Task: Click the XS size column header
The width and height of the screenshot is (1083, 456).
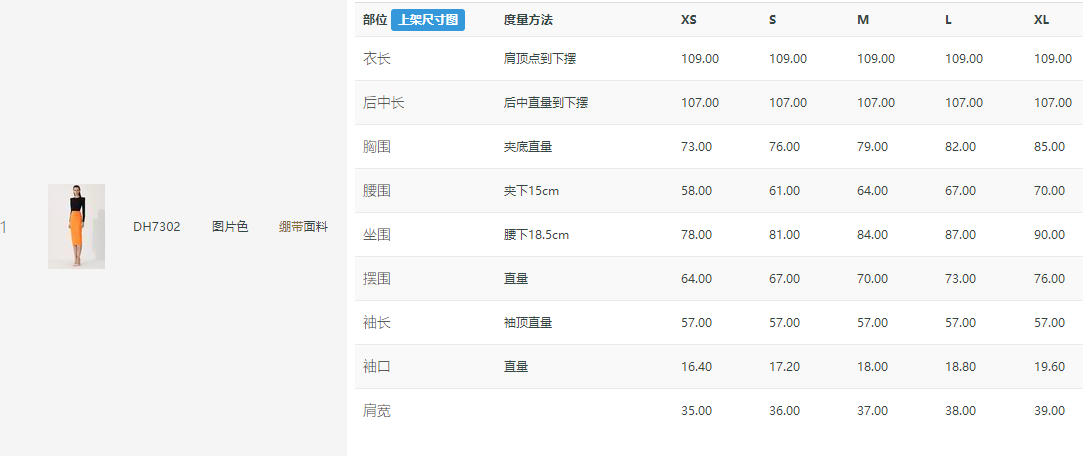Action: (x=689, y=20)
